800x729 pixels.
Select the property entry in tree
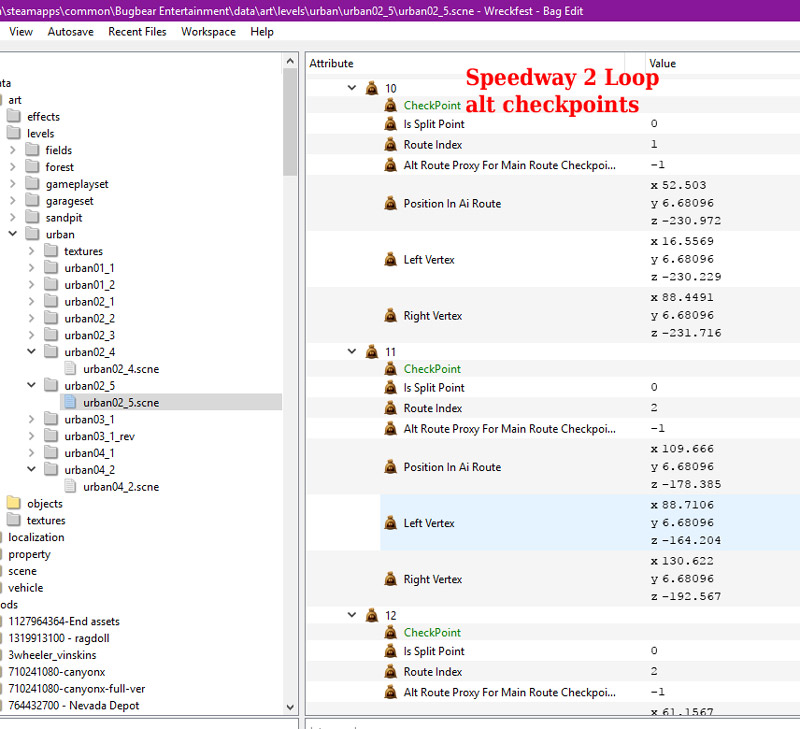(29, 554)
